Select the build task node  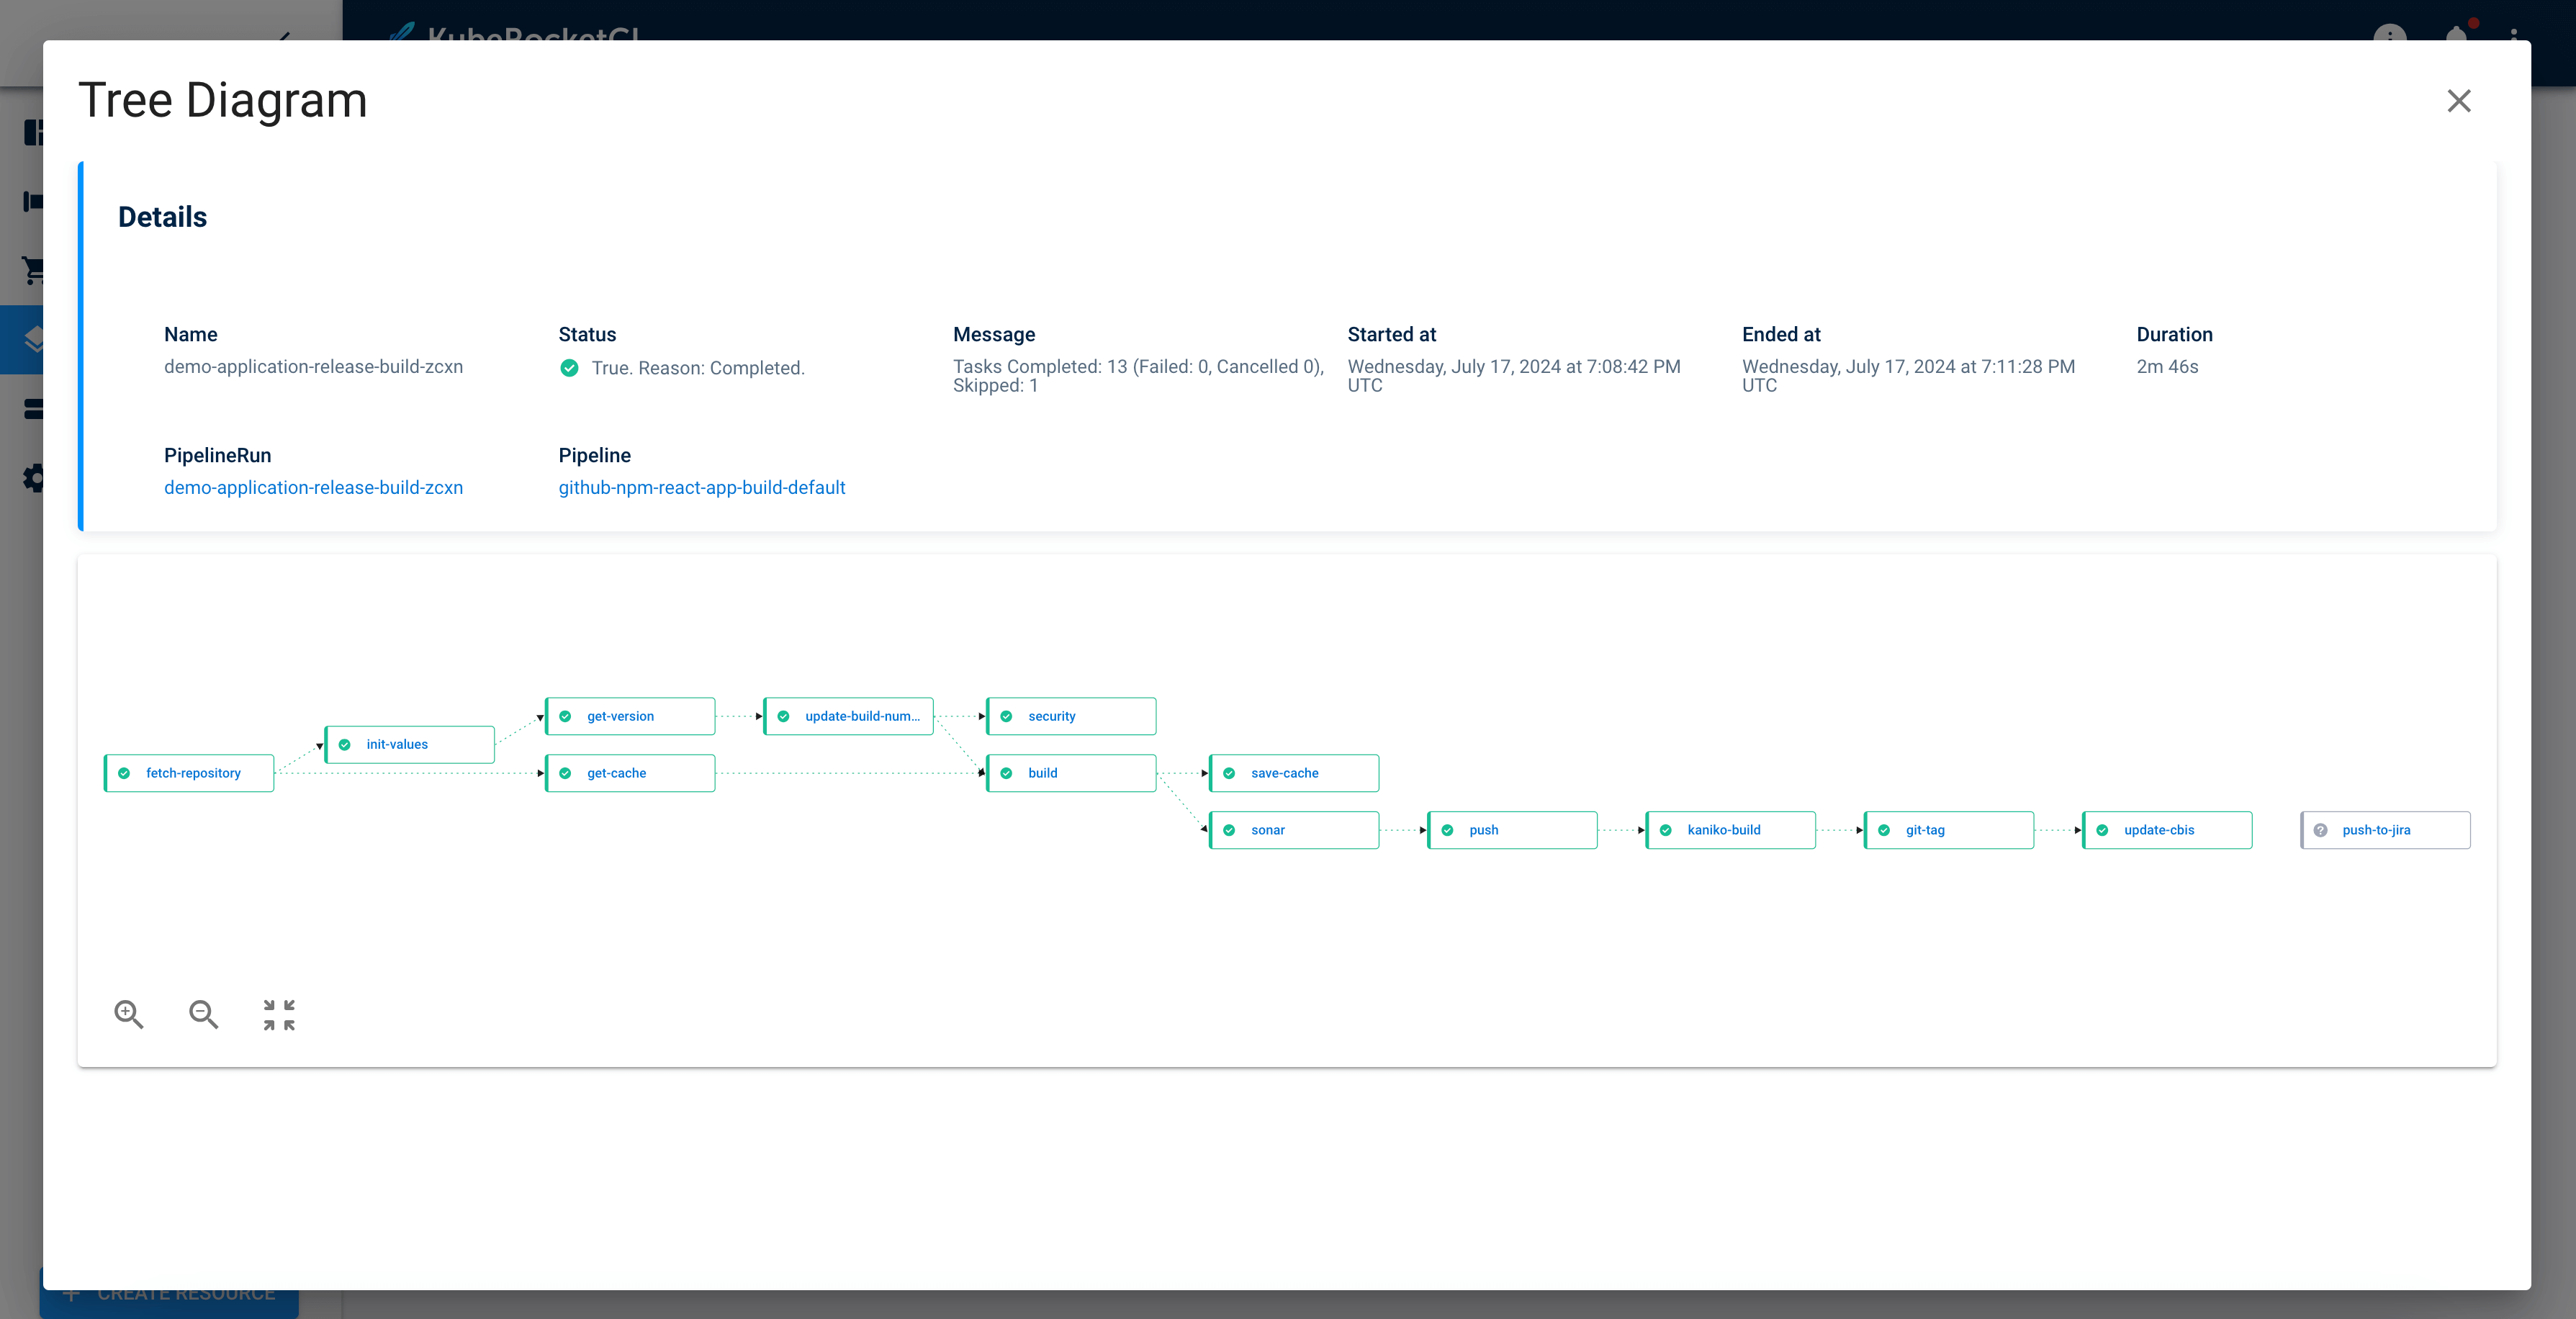pyautogui.click(x=1071, y=773)
